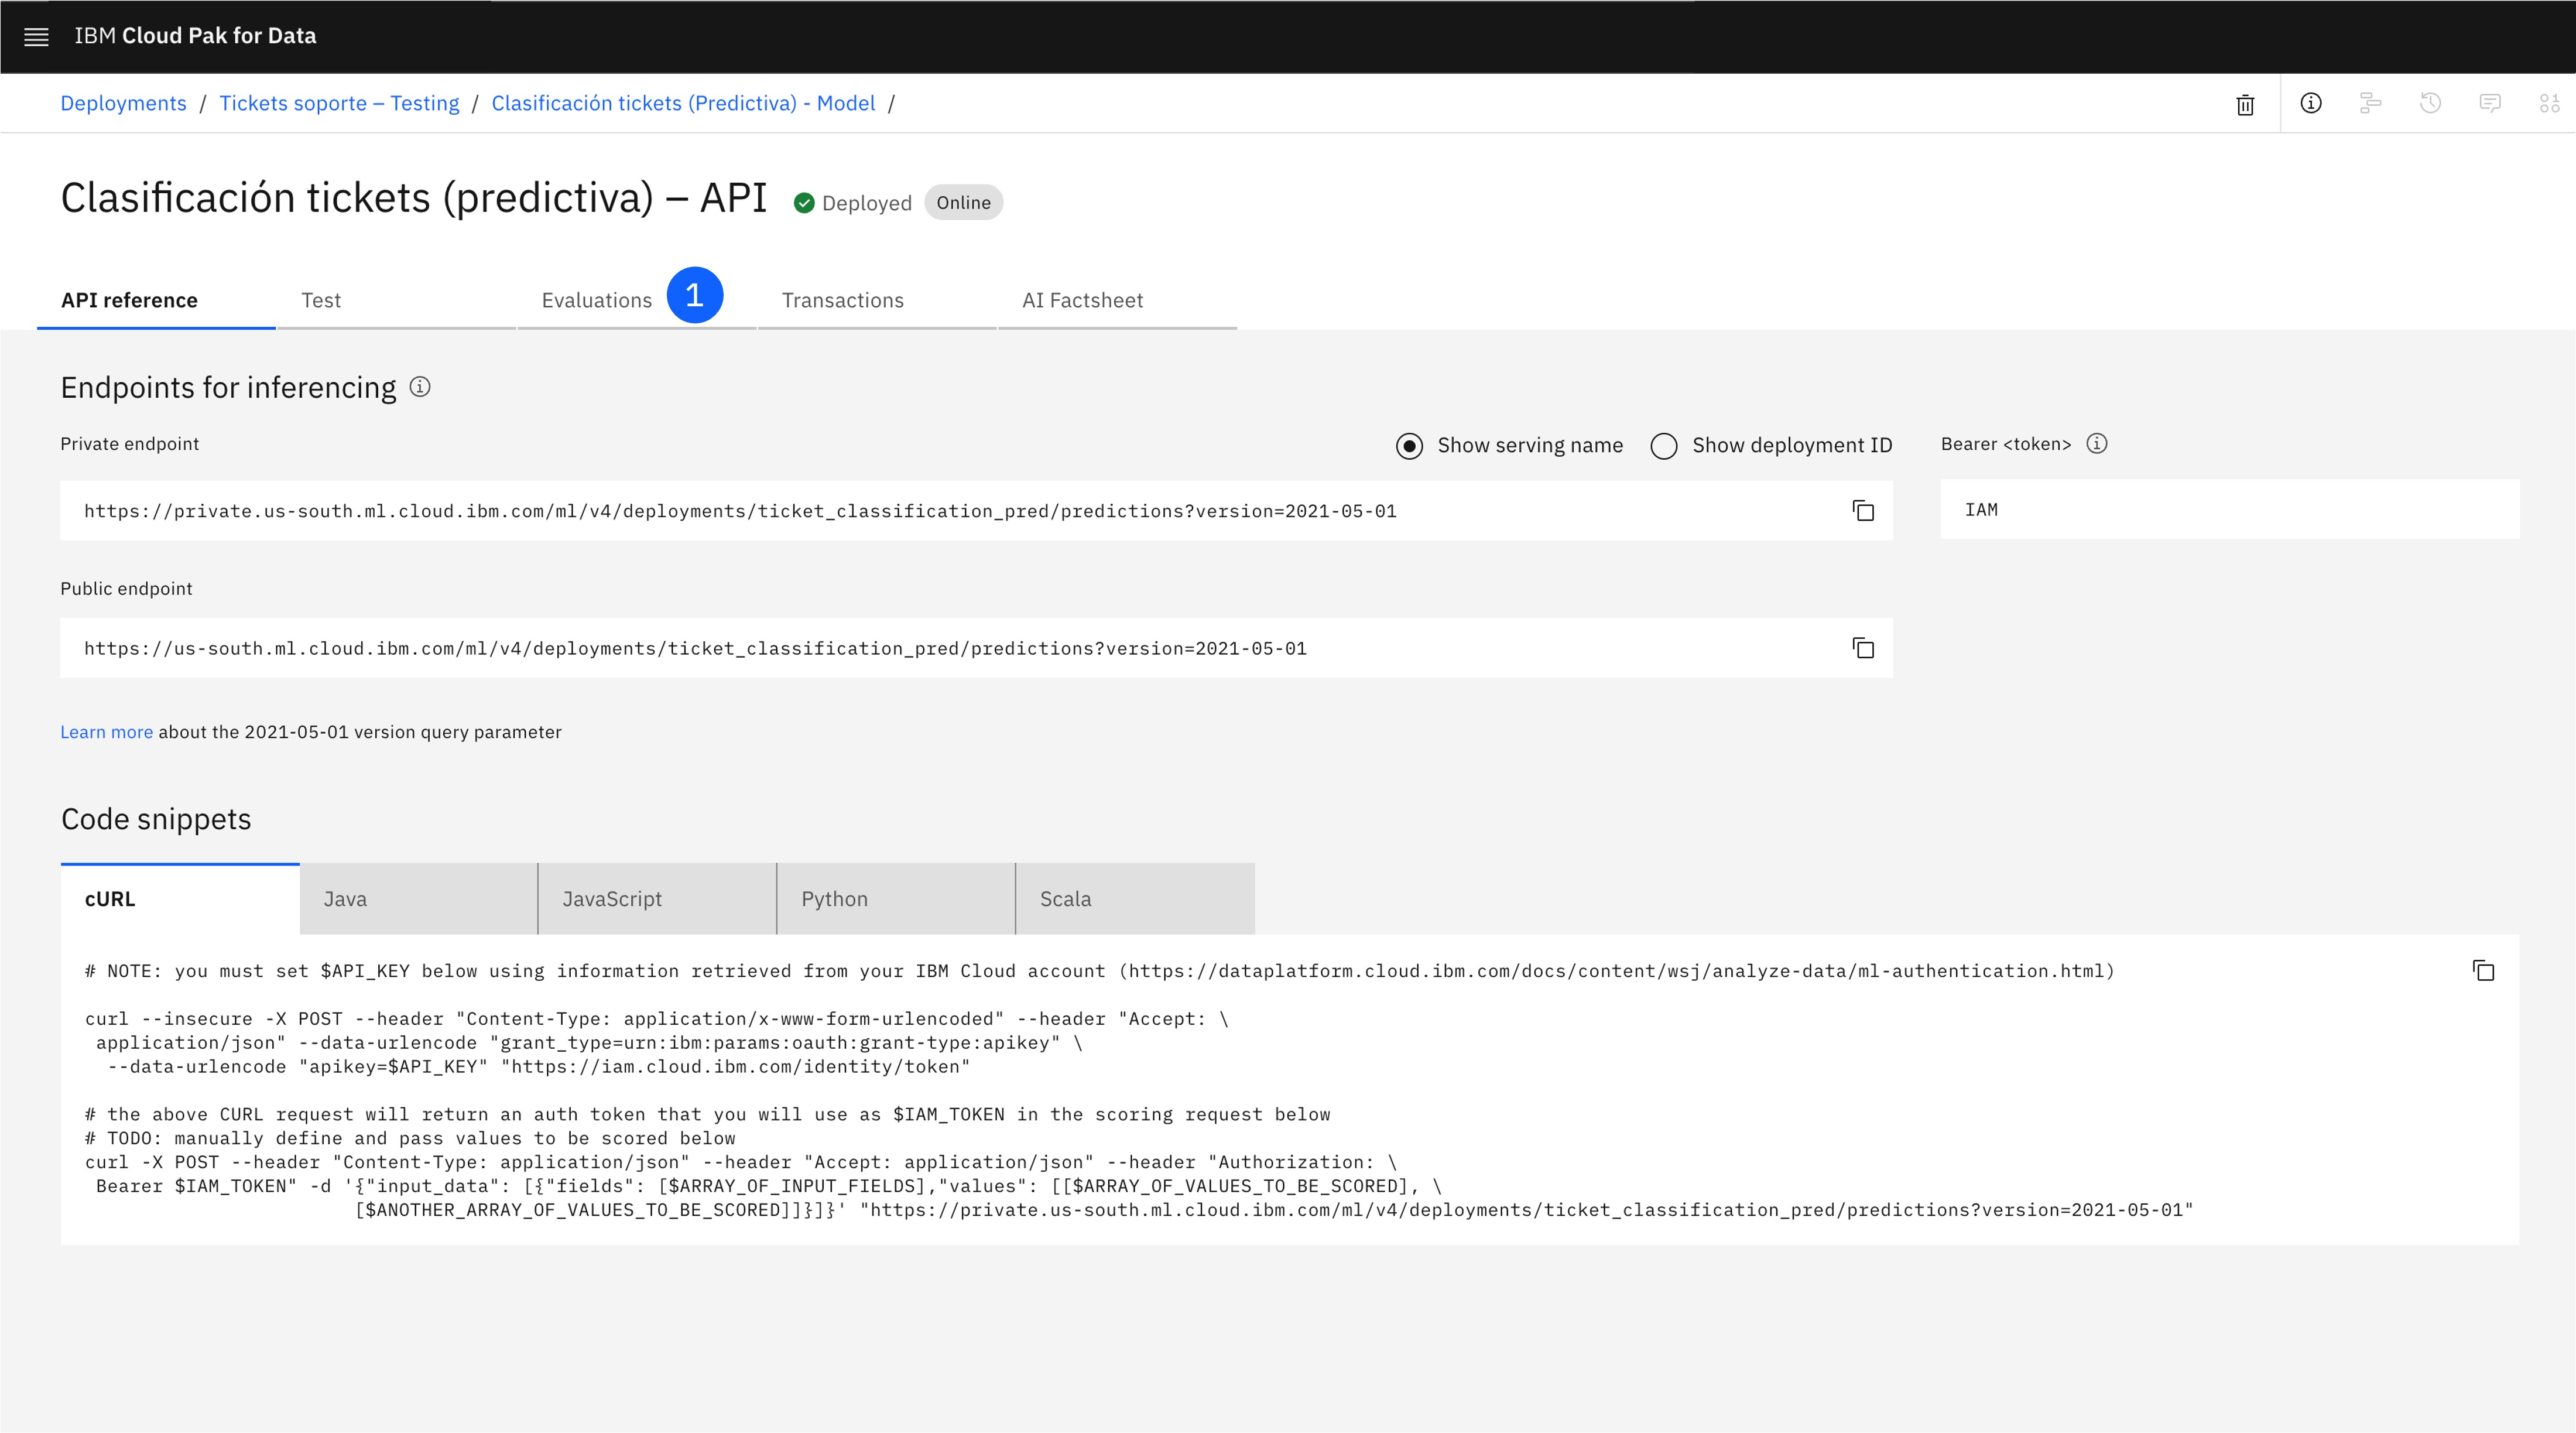Click the private endpoint URL field
Viewport: 2576px width, 1433px height.
click(976, 511)
